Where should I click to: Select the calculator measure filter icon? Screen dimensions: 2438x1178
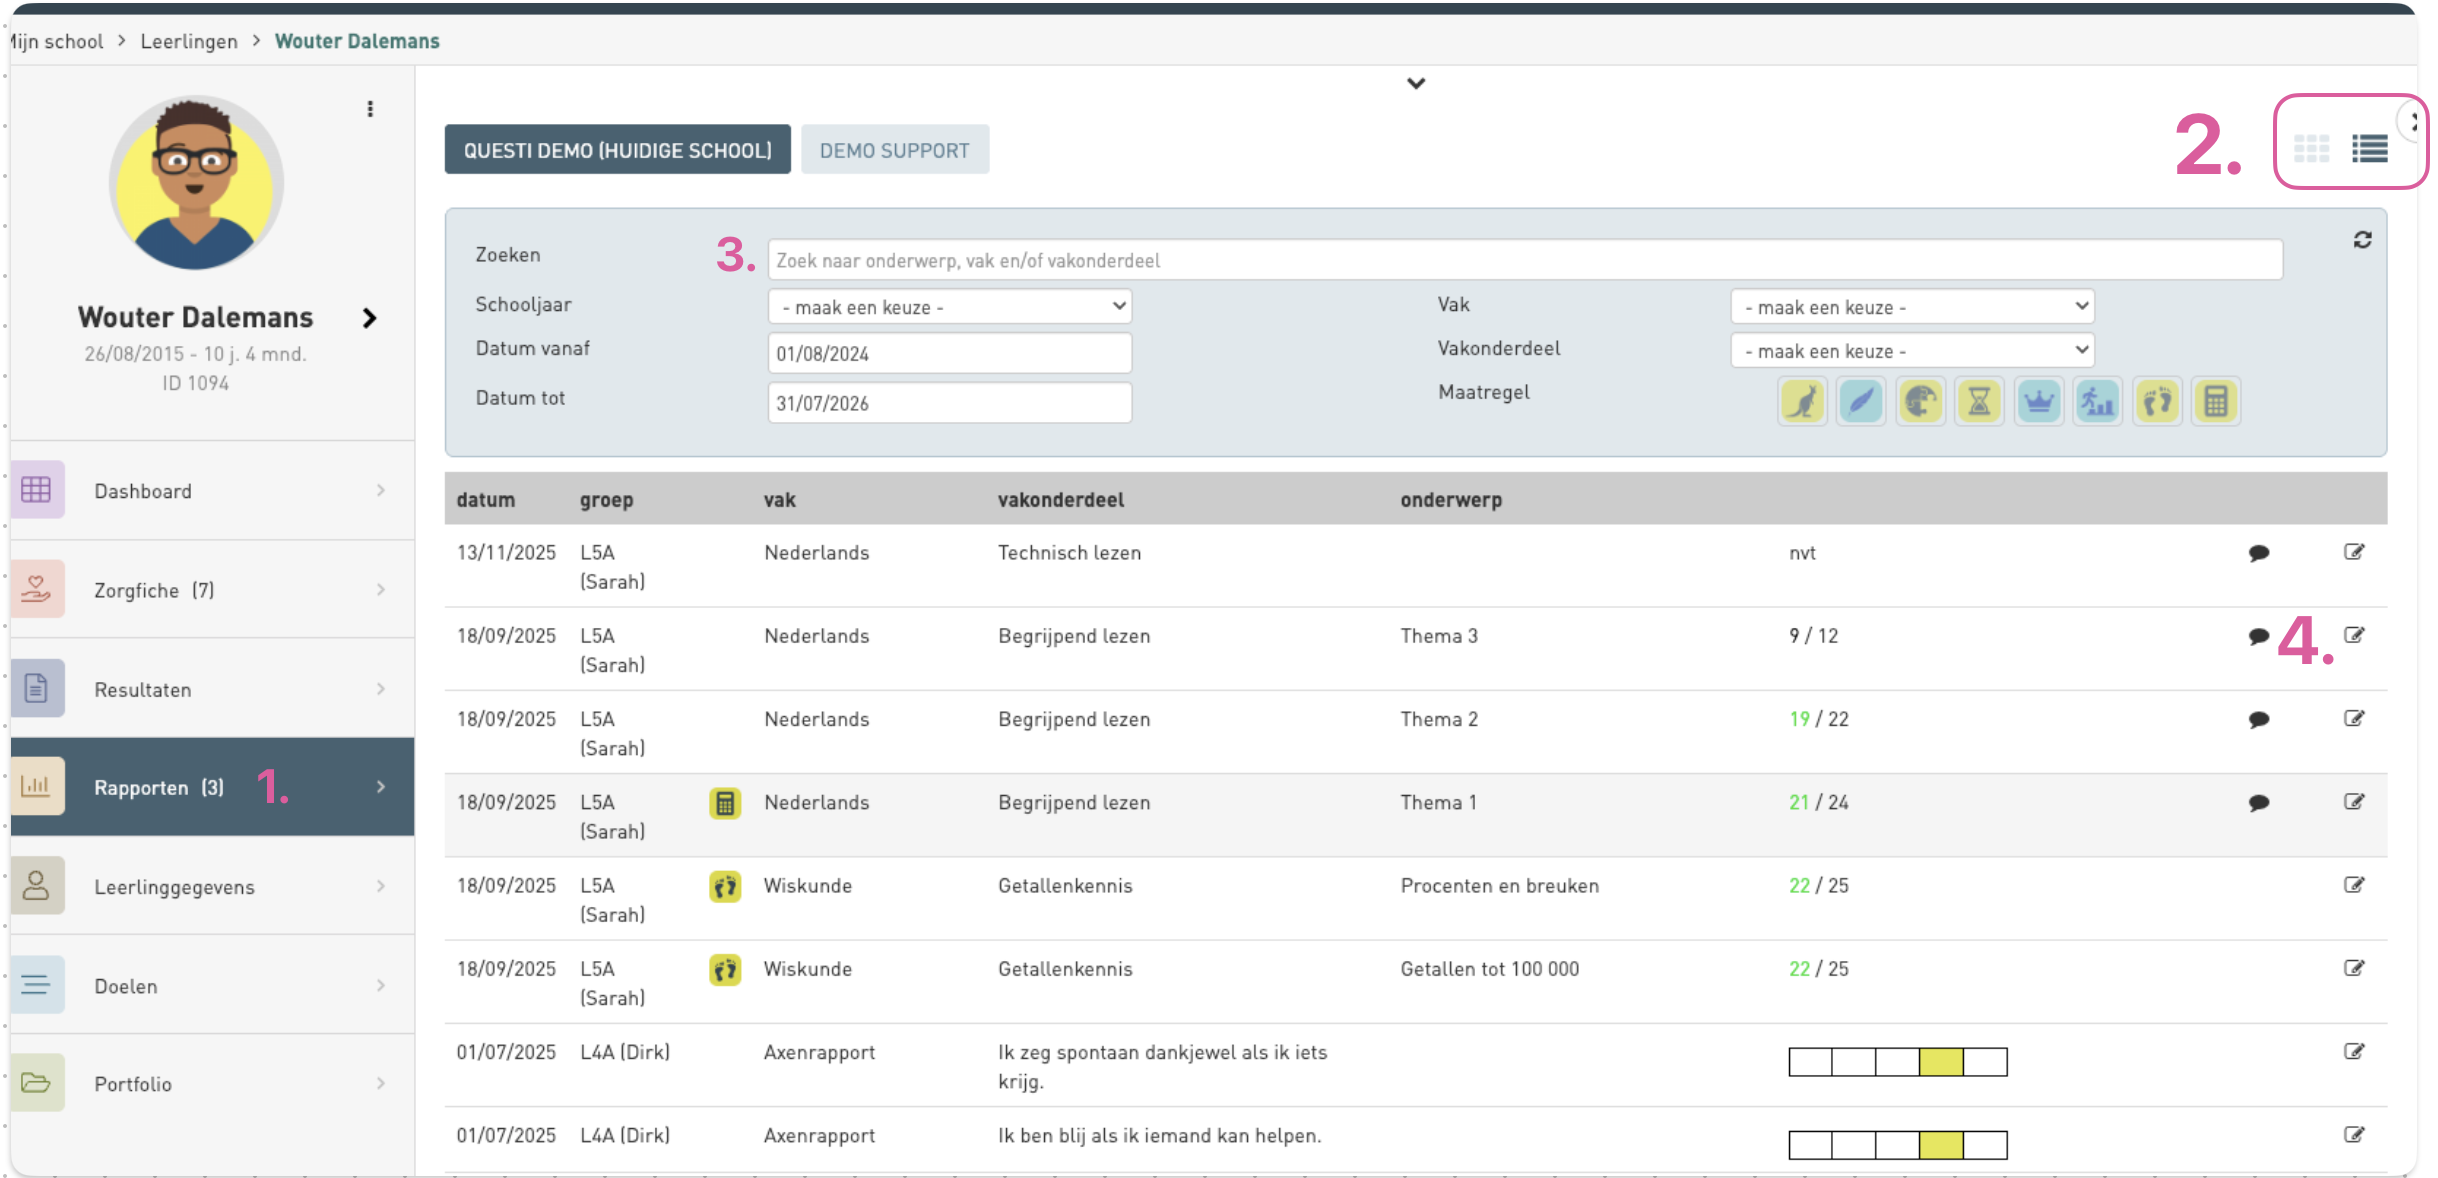tap(2215, 402)
